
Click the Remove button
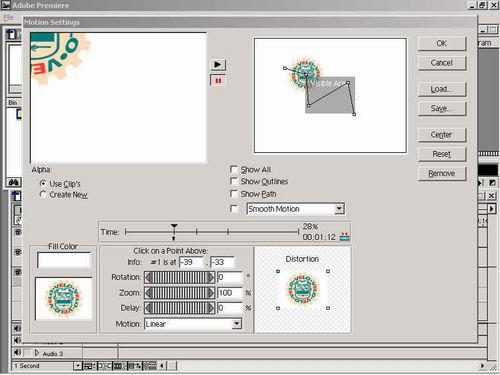click(442, 173)
